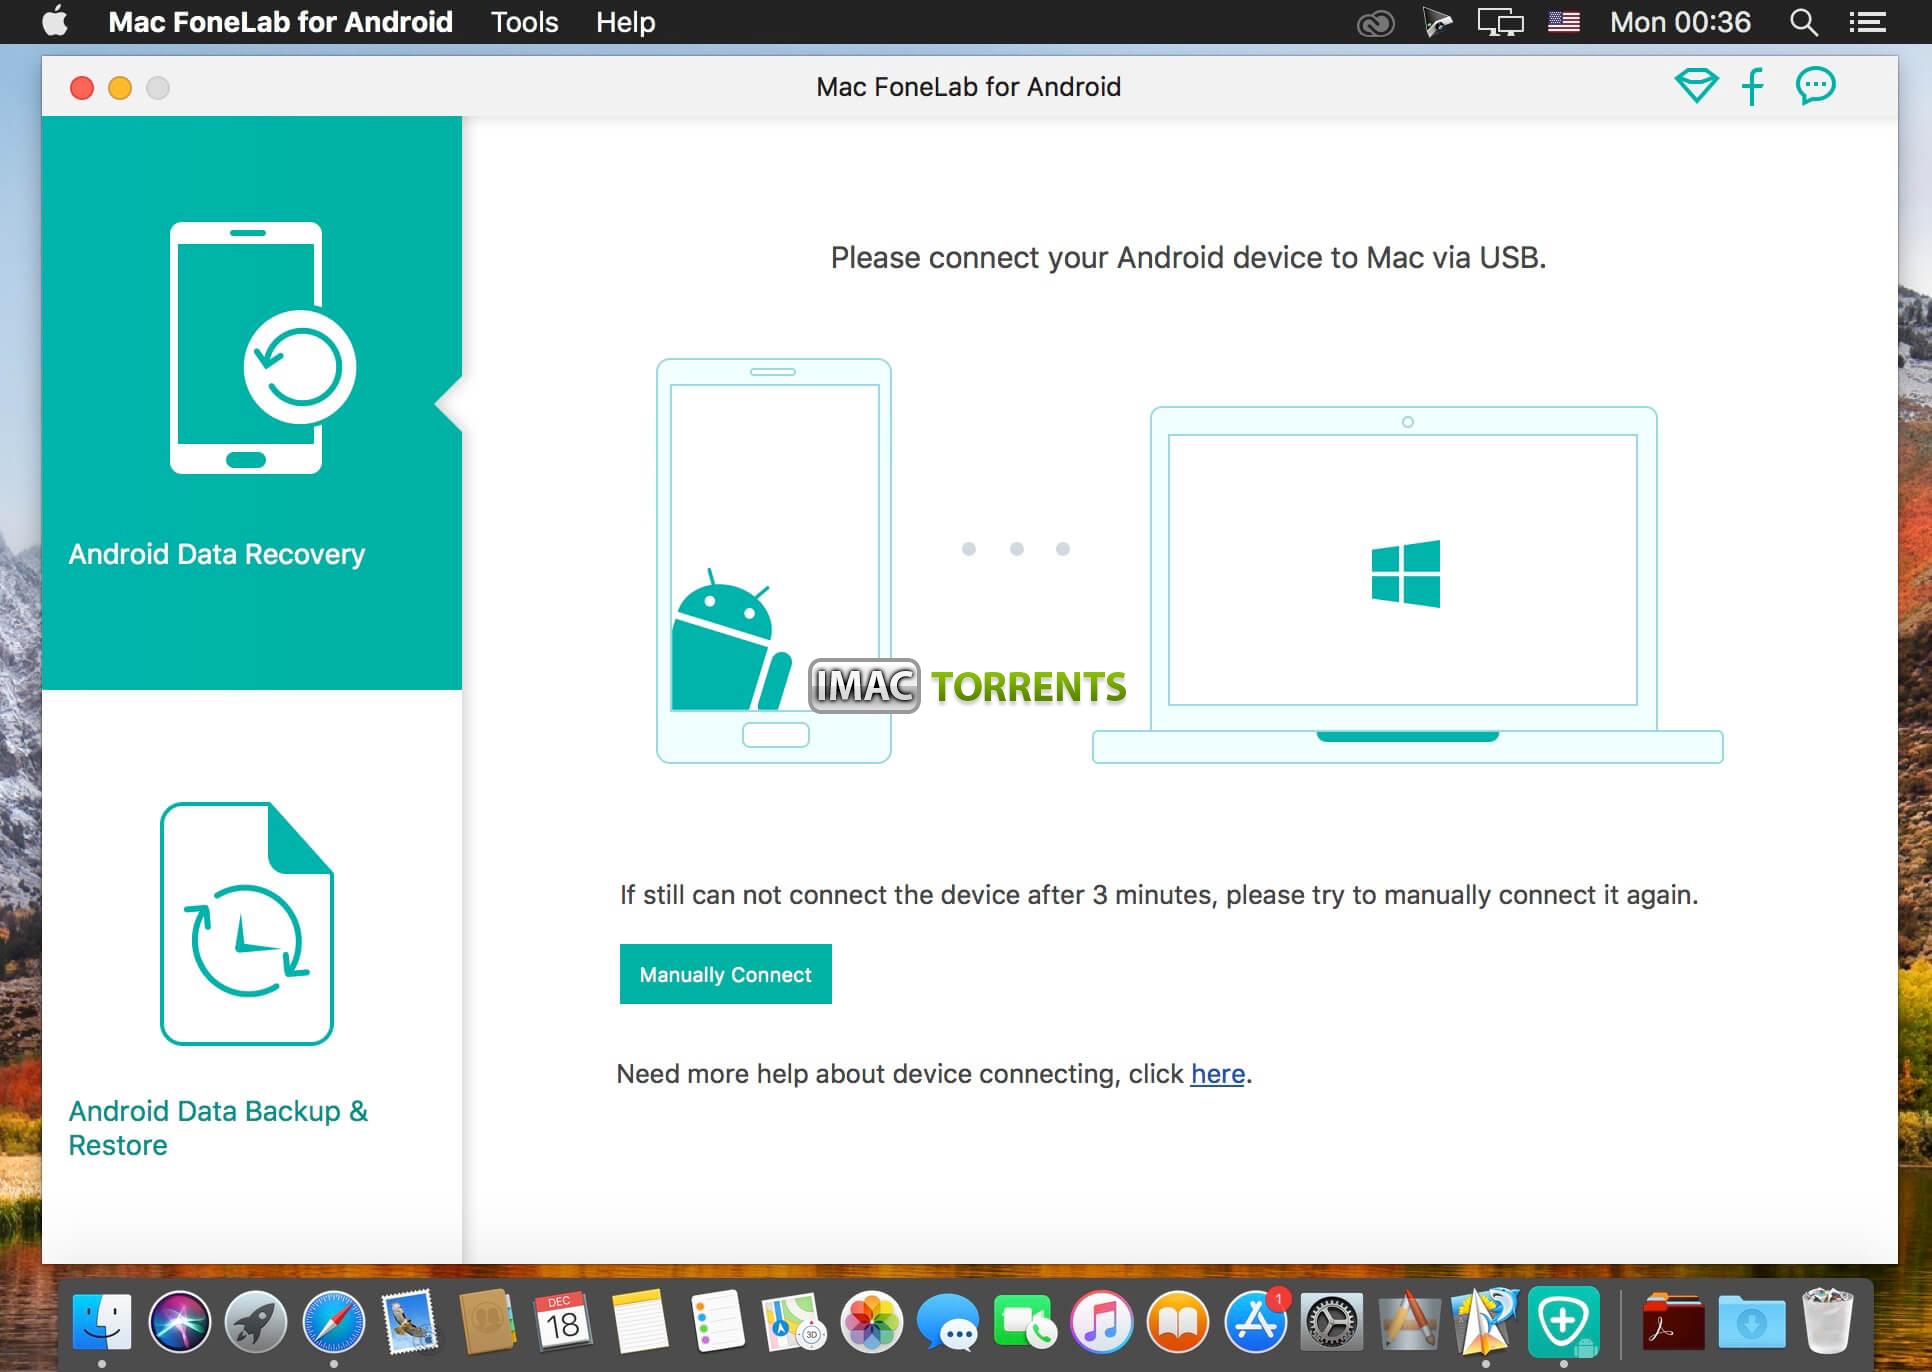Open the Tools menu
Screen dimensions: 1932x1372
[x=526, y=22]
